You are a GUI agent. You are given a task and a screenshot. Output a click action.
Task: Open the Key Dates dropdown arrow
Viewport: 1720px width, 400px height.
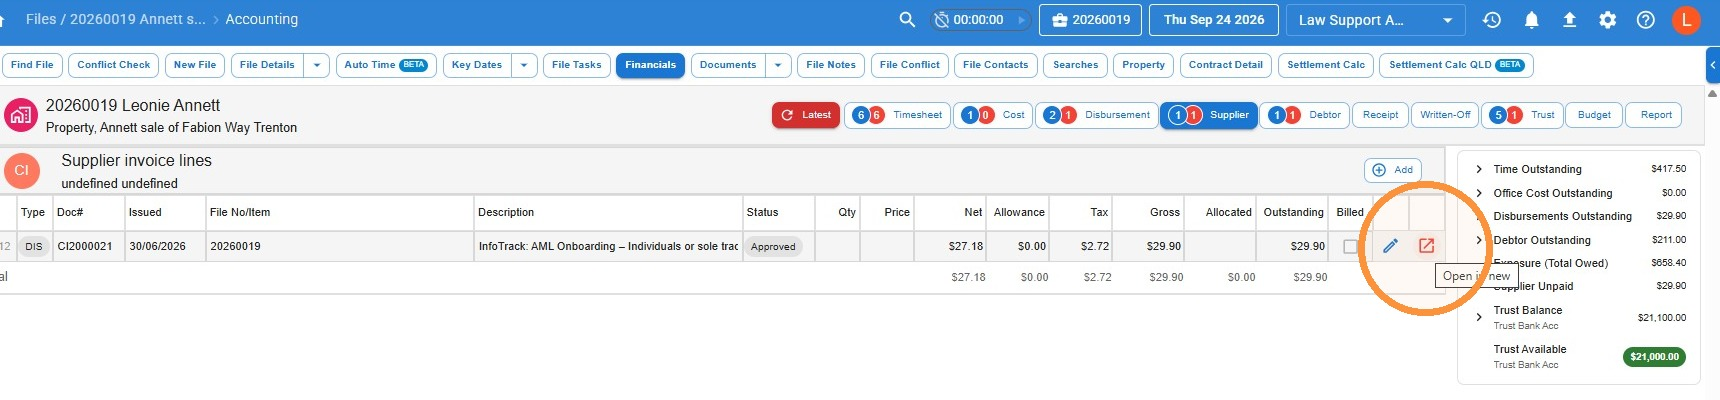click(x=524, y=65)
